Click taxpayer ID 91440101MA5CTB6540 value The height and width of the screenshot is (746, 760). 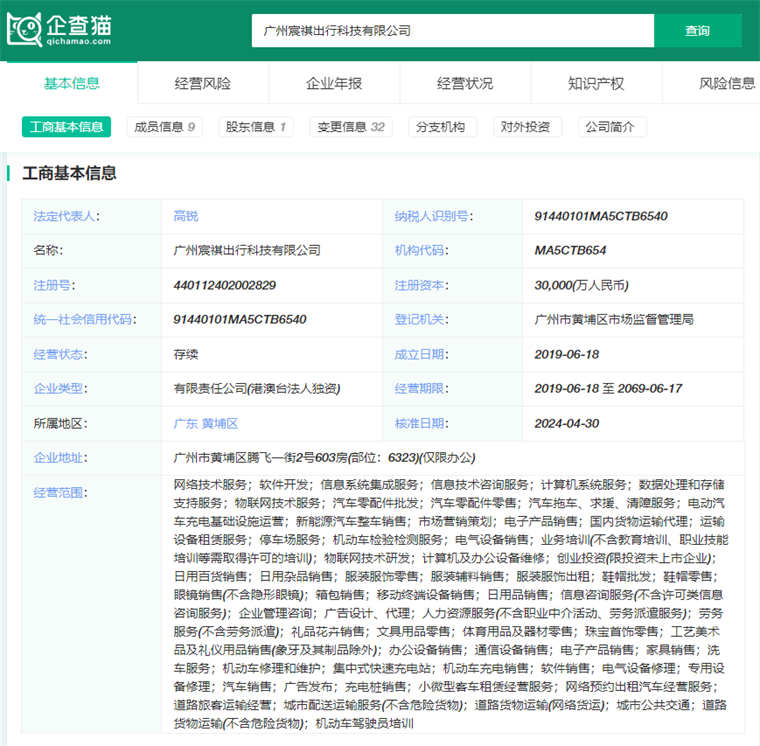(x=601, y=216)
